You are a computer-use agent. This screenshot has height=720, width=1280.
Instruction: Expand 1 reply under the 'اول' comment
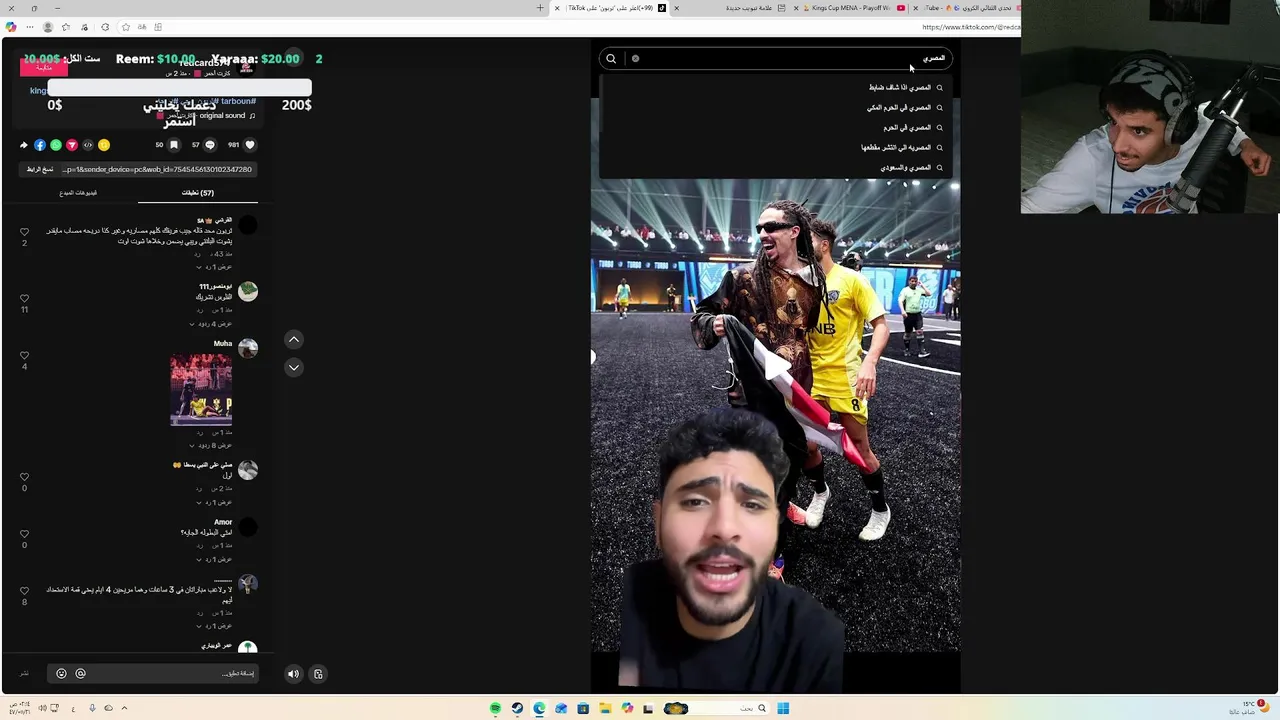(214, 502)
